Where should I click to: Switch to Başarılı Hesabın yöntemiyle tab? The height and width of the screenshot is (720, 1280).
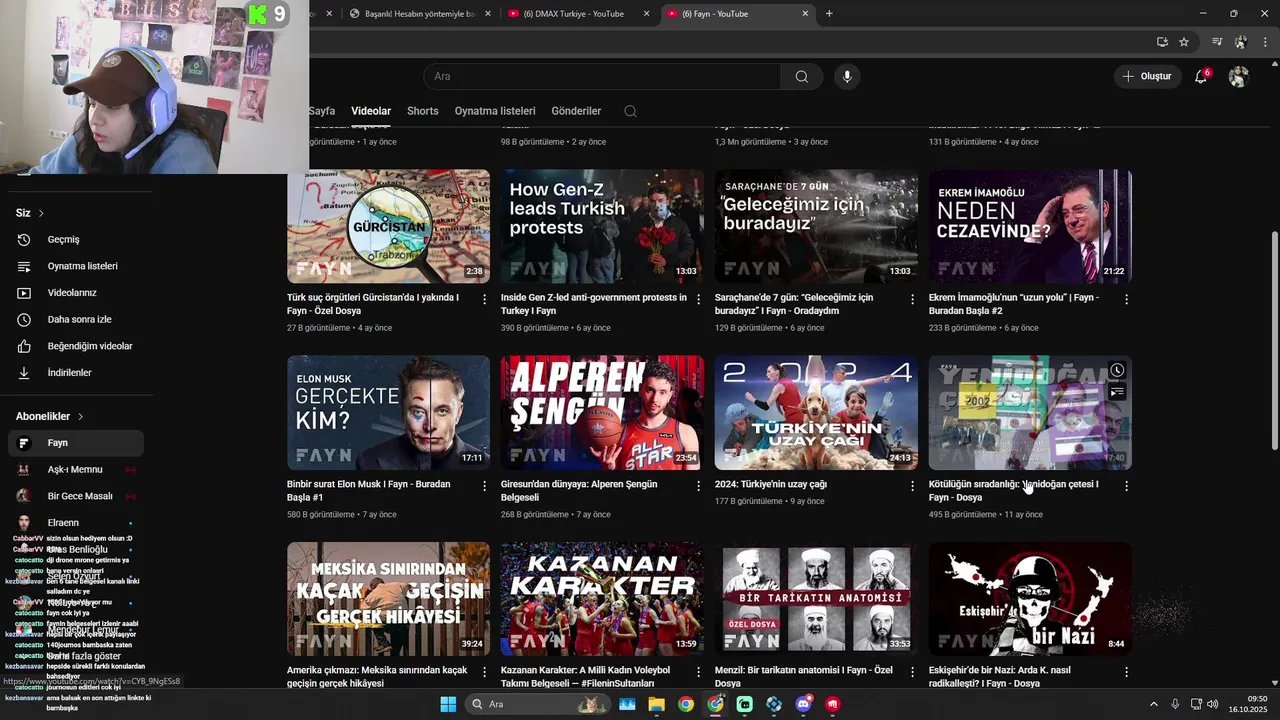click(x=419, y=14)
